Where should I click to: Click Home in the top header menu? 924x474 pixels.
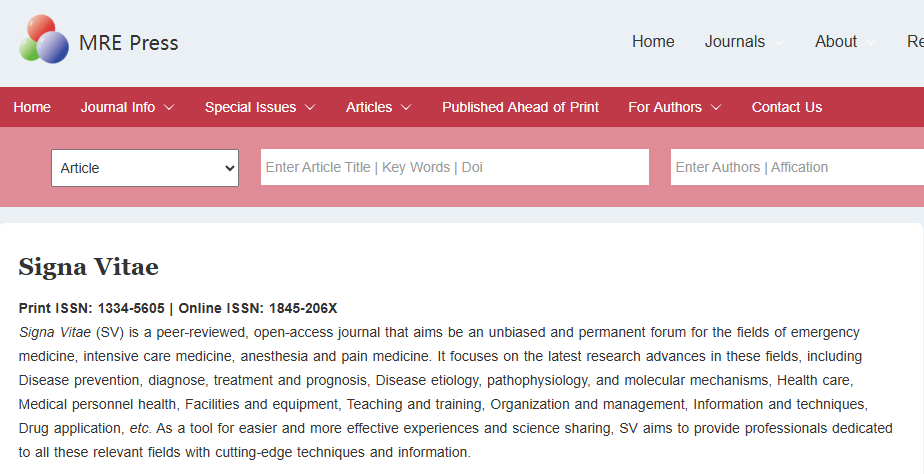pos(653,42)
